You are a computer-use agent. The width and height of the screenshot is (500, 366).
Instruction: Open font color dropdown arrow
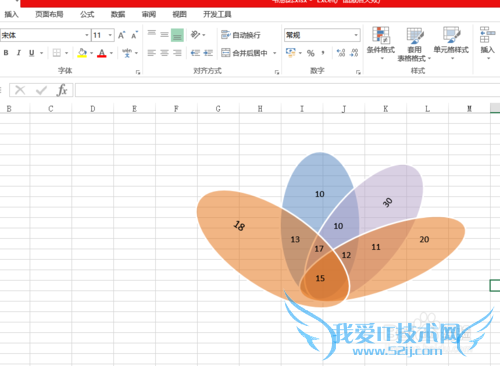111,53
